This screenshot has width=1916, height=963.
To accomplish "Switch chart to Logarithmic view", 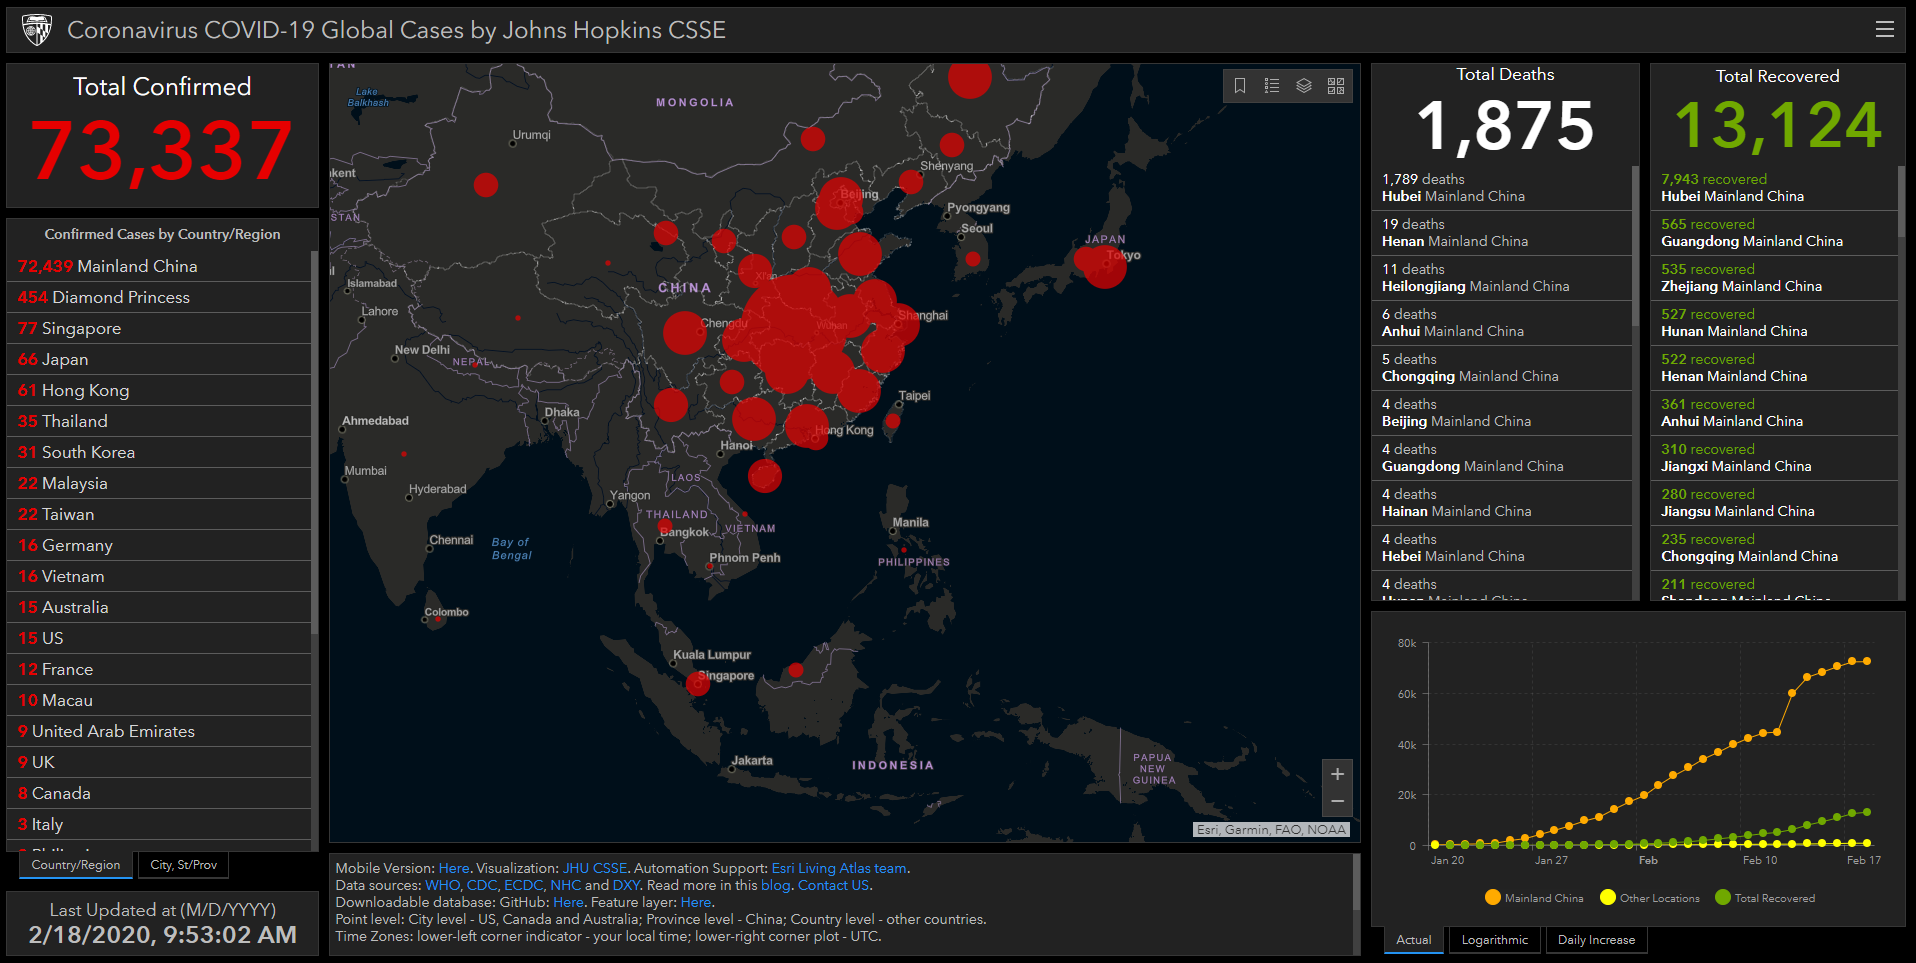I will coord(1494,939).
